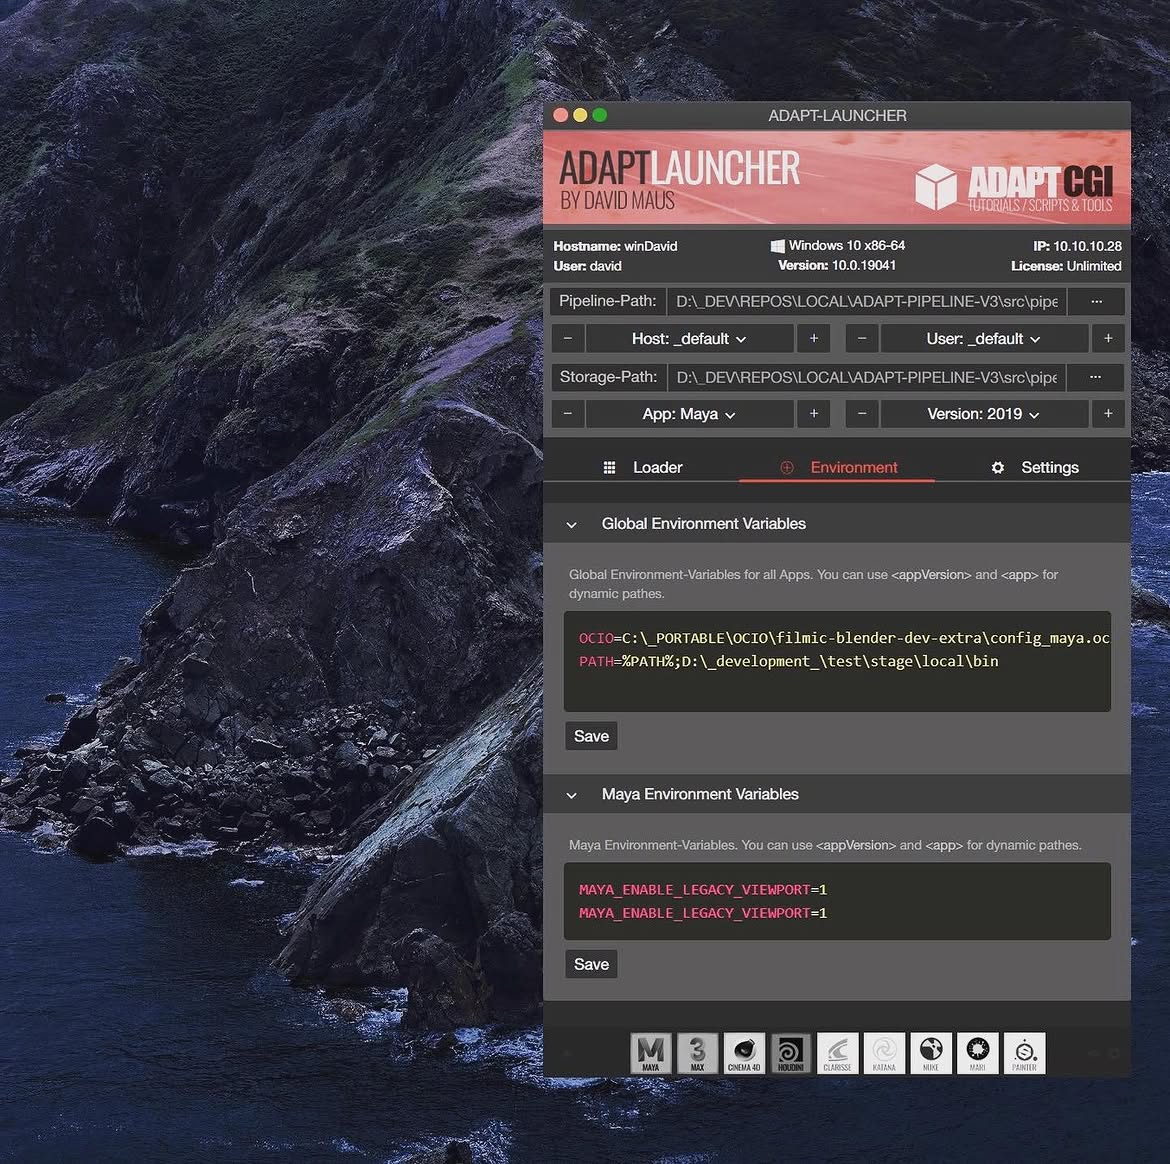Add a new host with plus button
This screenshot has height=1164, width=1170.
813,339
